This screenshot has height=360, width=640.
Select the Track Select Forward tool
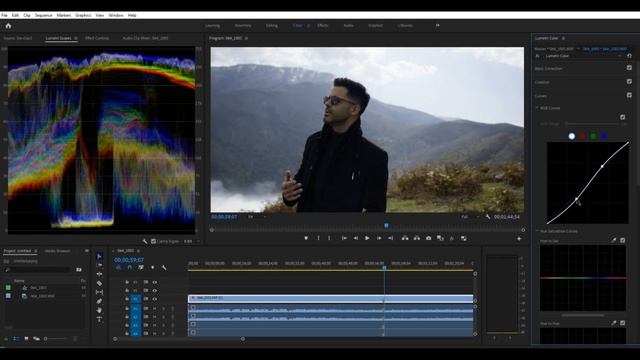[99, 265]
